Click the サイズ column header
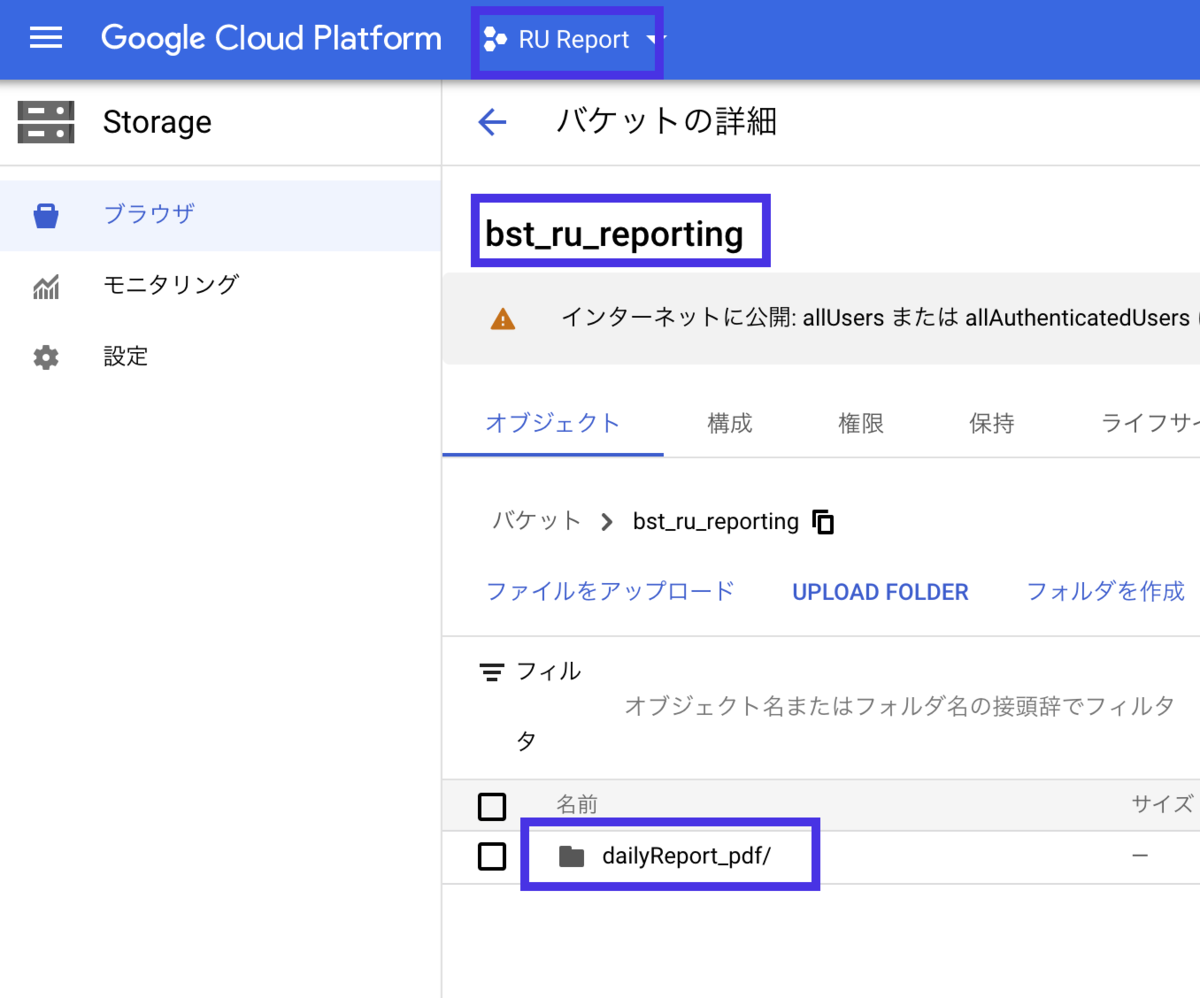Screen dimensions: 1200x998 pos(1162,805)
